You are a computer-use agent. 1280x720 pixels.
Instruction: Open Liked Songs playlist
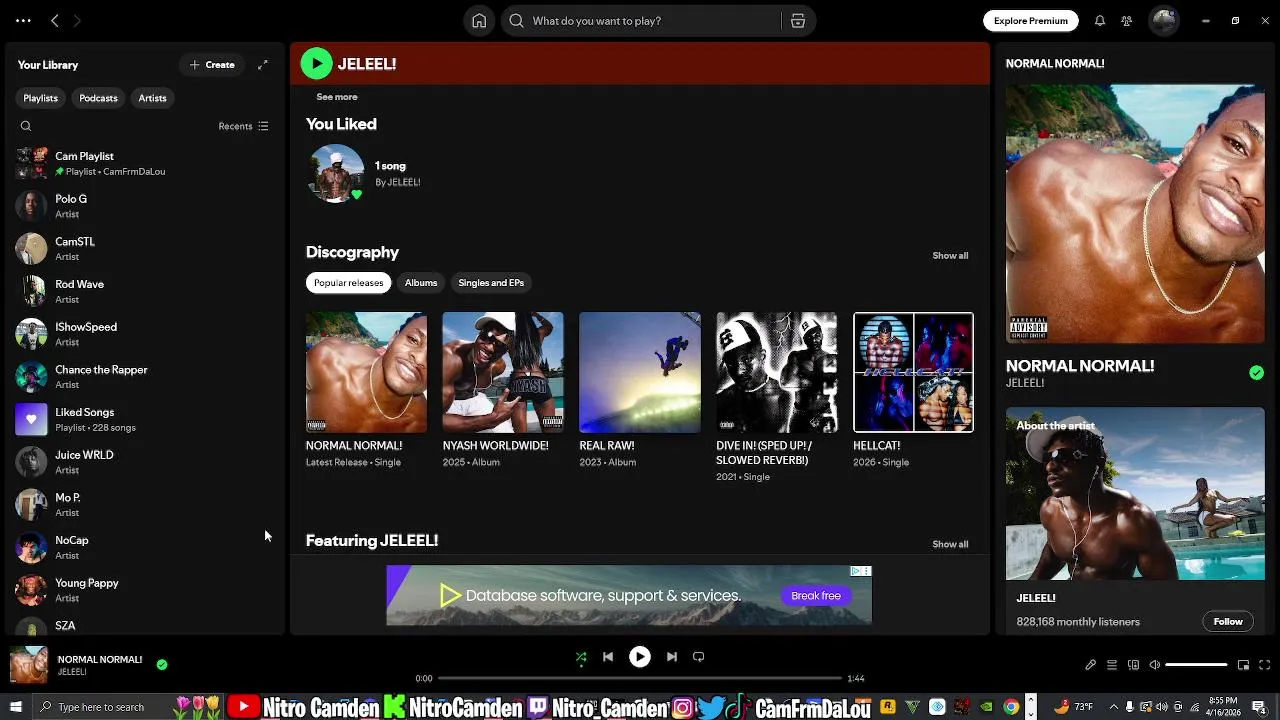[144, 419]
